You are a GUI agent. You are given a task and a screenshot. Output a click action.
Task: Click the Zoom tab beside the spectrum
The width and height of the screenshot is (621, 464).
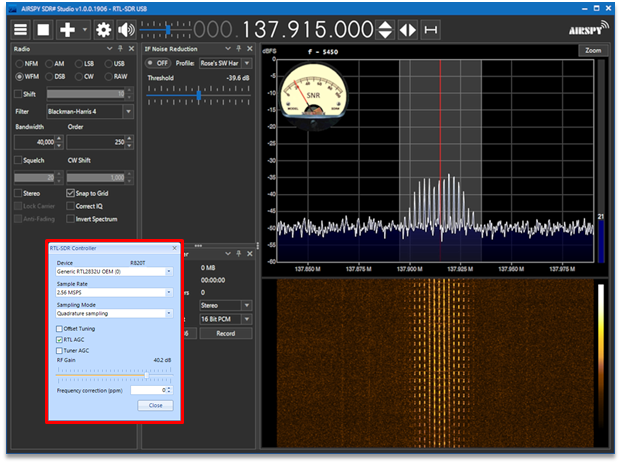tap(593, 50)
